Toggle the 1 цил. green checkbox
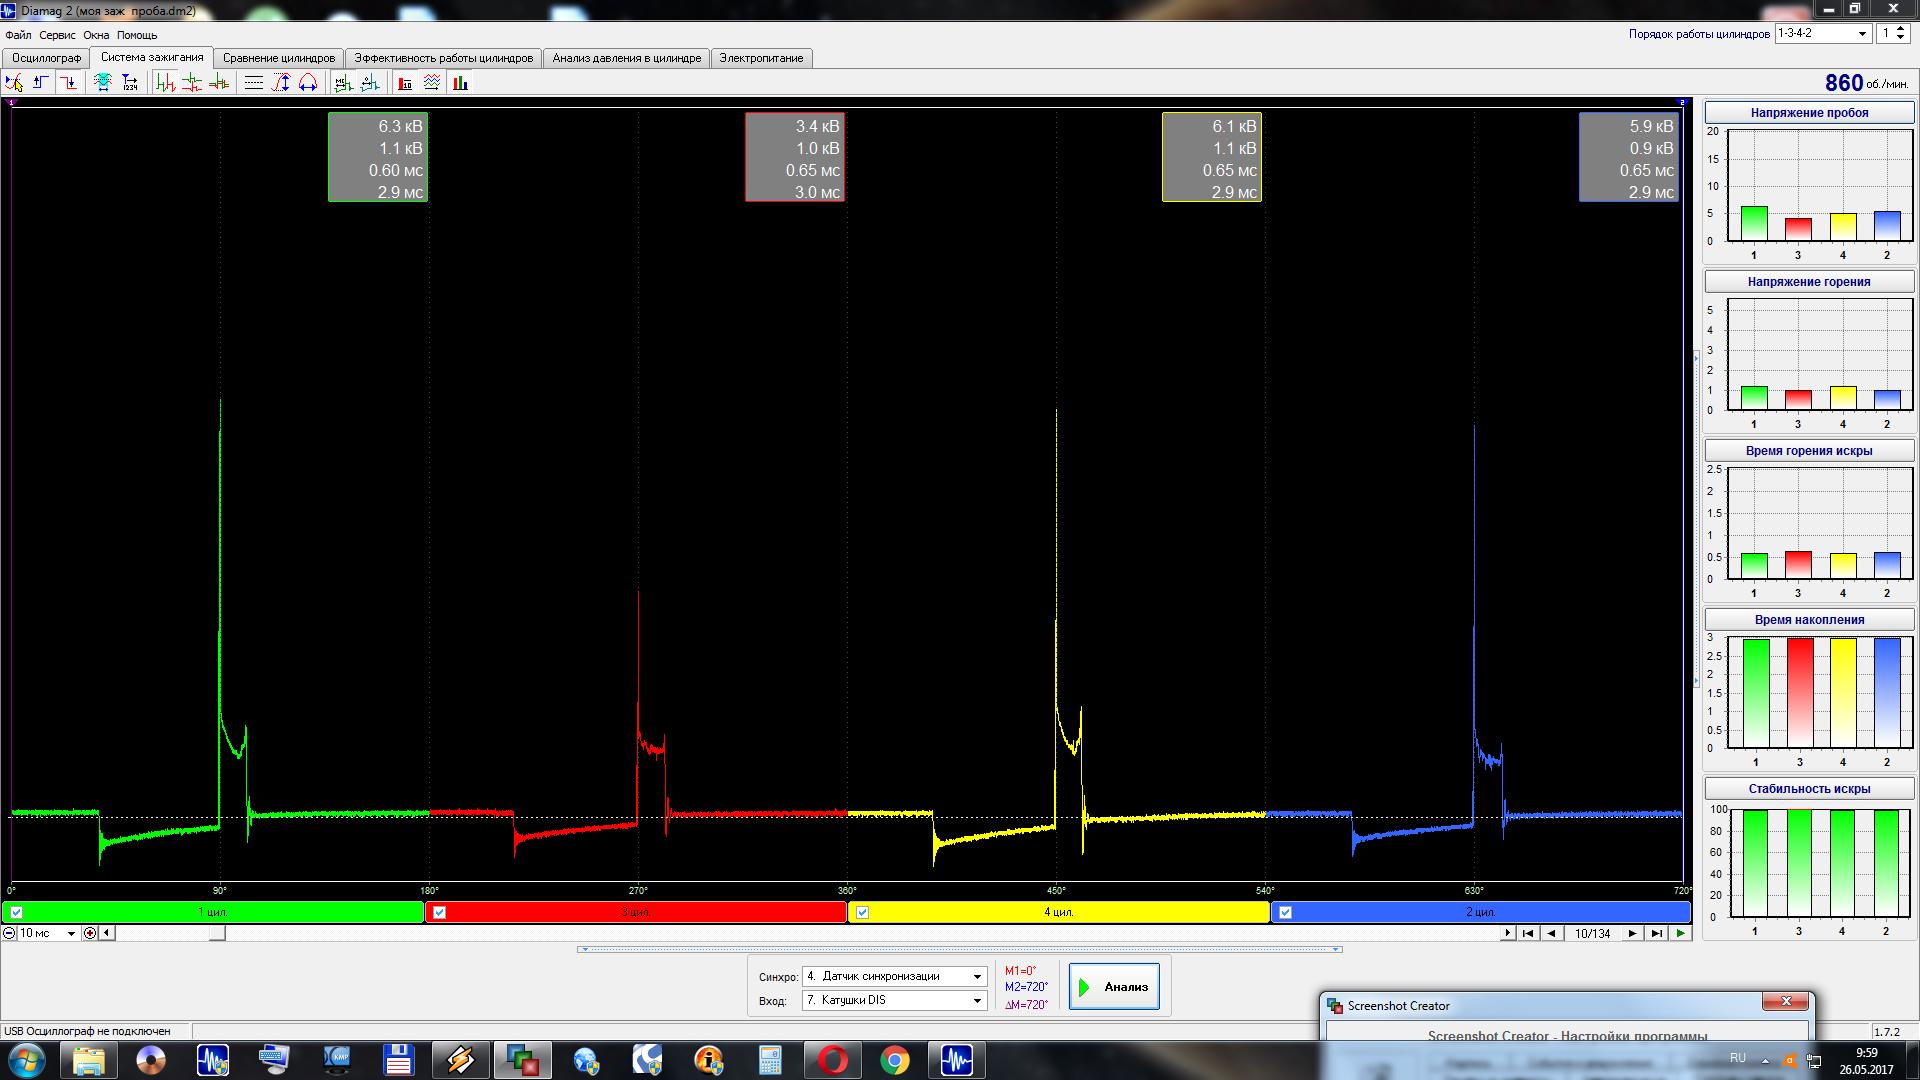 (x=16, y=912)
